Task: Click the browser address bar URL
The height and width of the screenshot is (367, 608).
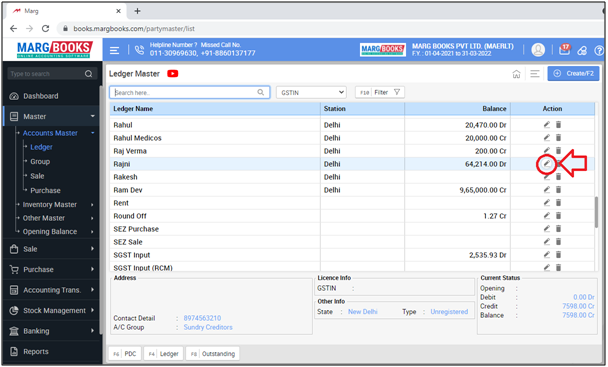Action: point(134,28)
